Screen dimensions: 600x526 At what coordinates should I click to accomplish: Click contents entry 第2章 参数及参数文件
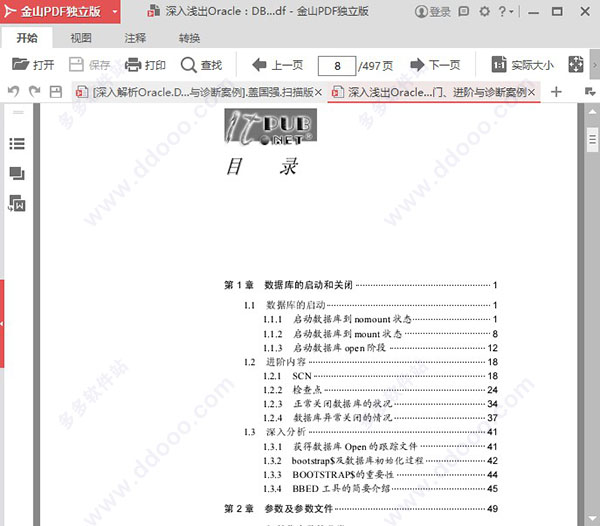360,509
